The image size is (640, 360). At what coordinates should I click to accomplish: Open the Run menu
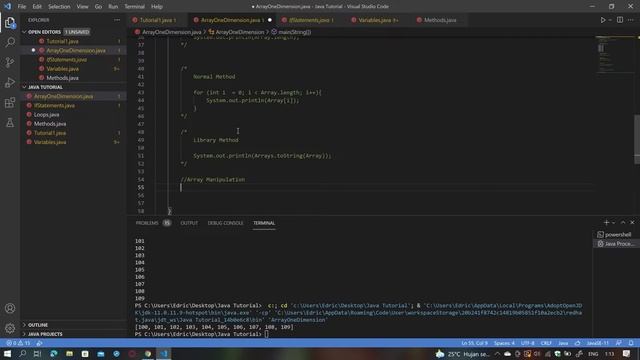(113, 7)
